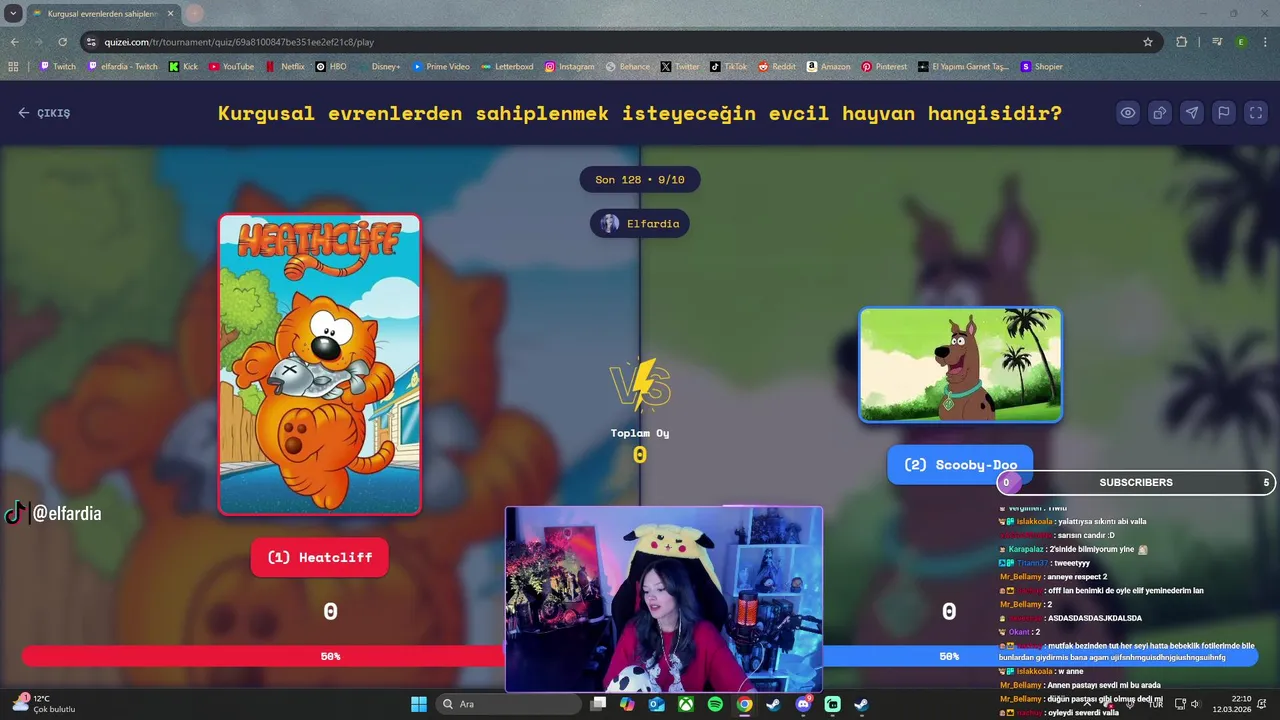The image size is (1280, 720).
Task: Open the Shopier bookmark
Action: [x=1042, y=67]
